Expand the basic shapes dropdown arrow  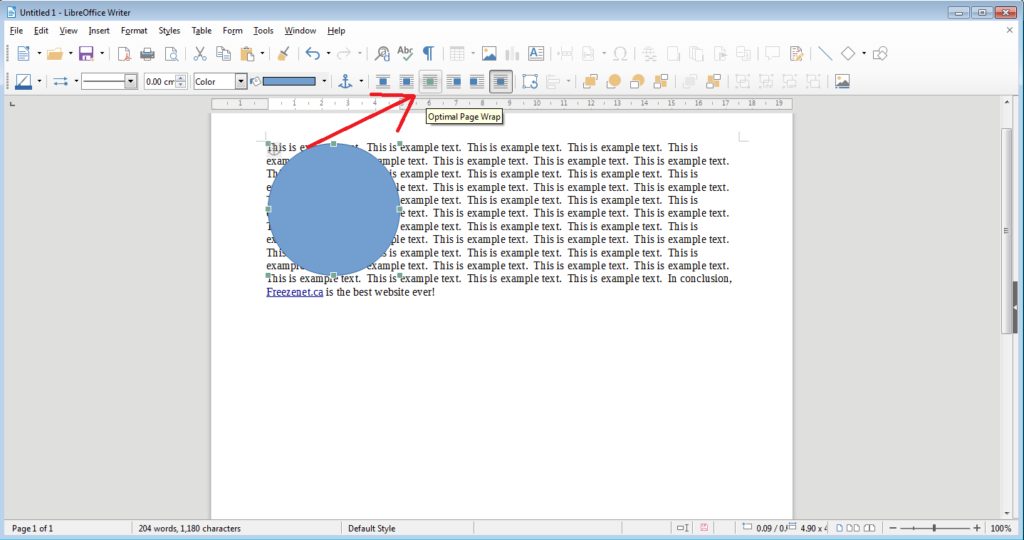click(x=863, y=54)
